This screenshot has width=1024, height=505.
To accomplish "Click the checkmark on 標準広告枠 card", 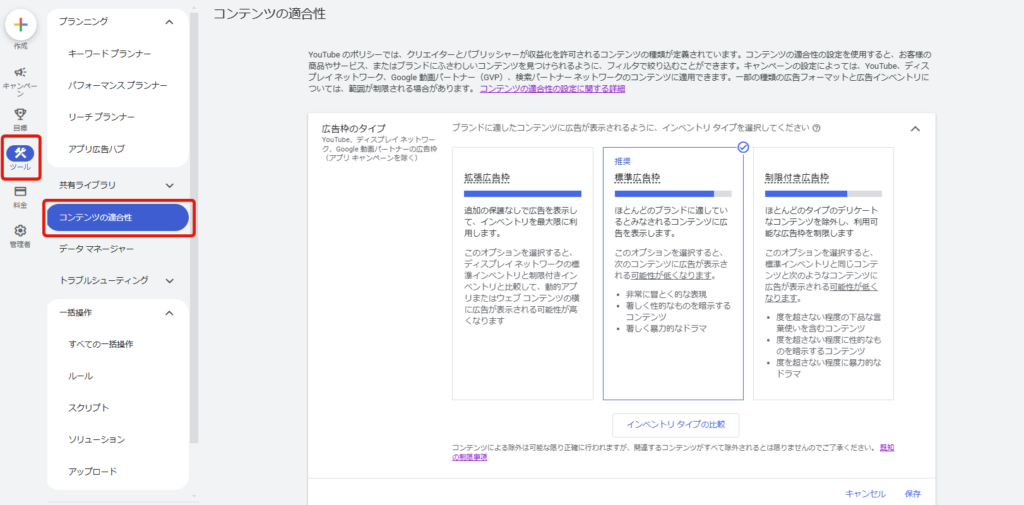I will (743, 148).
